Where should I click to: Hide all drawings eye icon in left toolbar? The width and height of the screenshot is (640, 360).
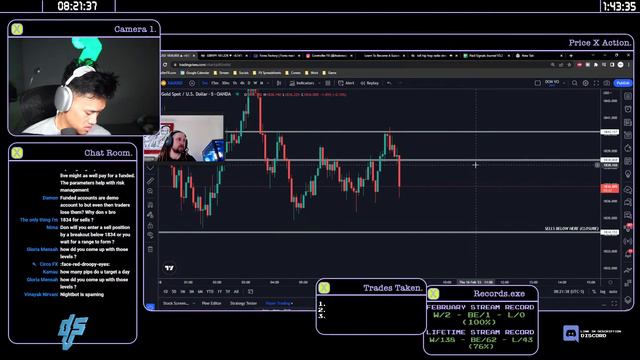click(x=151, y=235)
